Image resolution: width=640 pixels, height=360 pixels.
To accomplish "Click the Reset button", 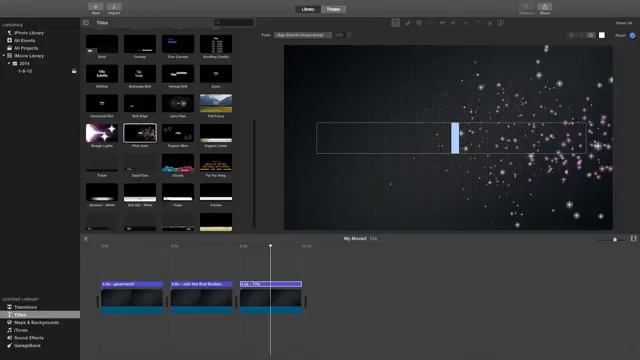I will pos(620,36).
